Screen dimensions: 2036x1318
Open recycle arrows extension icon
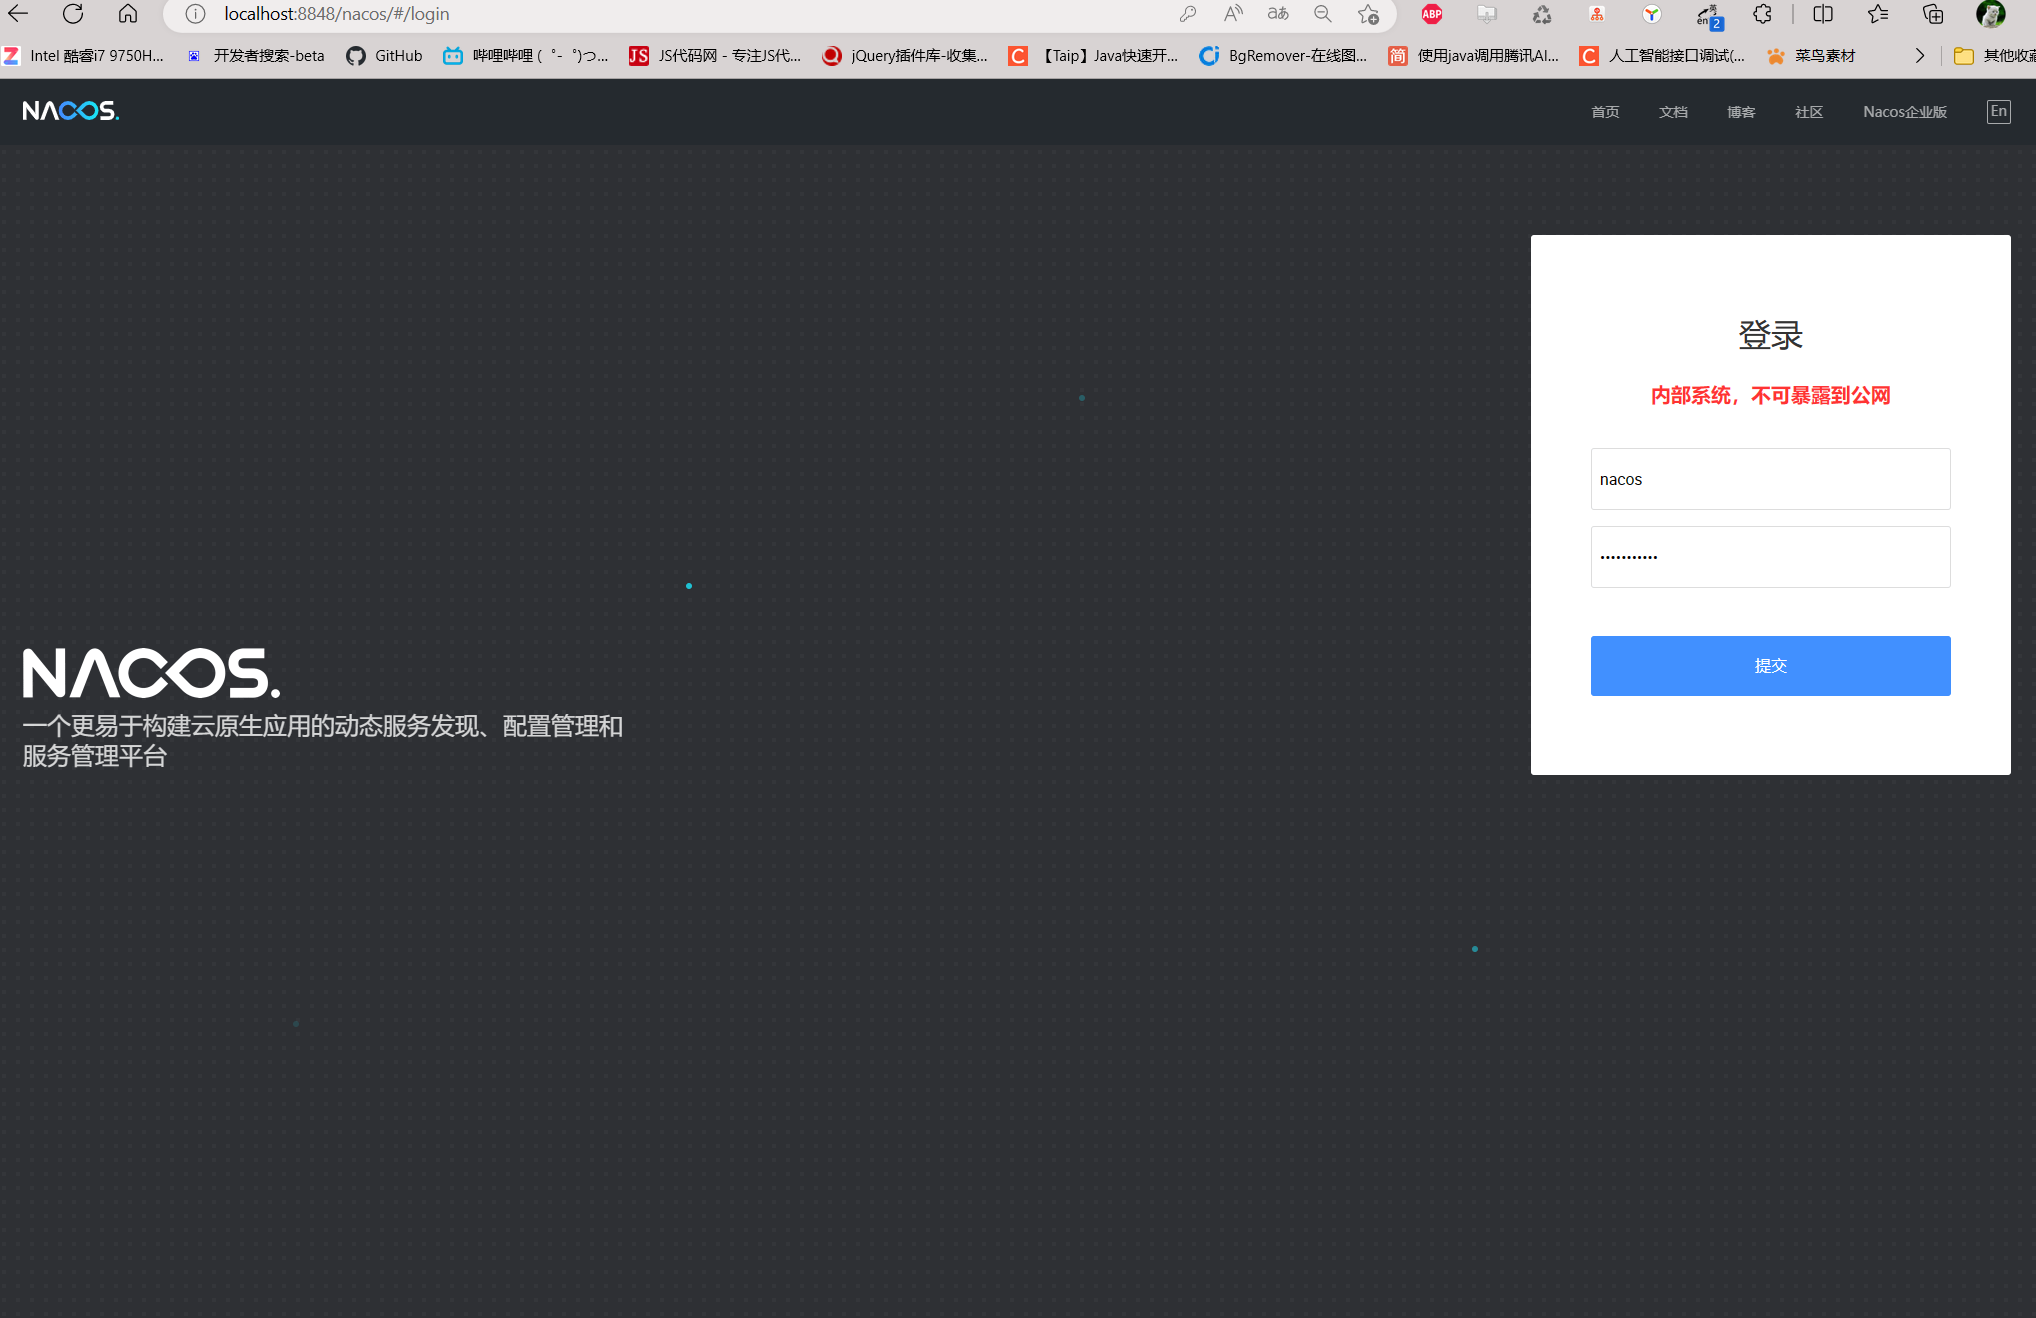point(1542,14)
